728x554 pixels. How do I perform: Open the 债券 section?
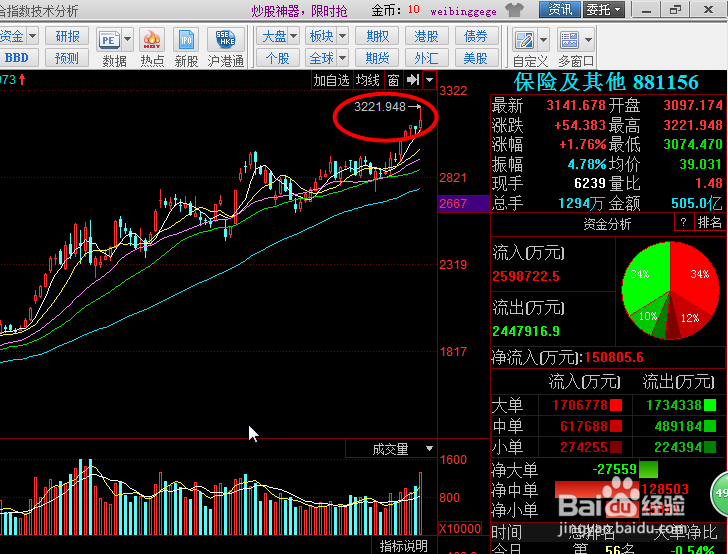475,36
